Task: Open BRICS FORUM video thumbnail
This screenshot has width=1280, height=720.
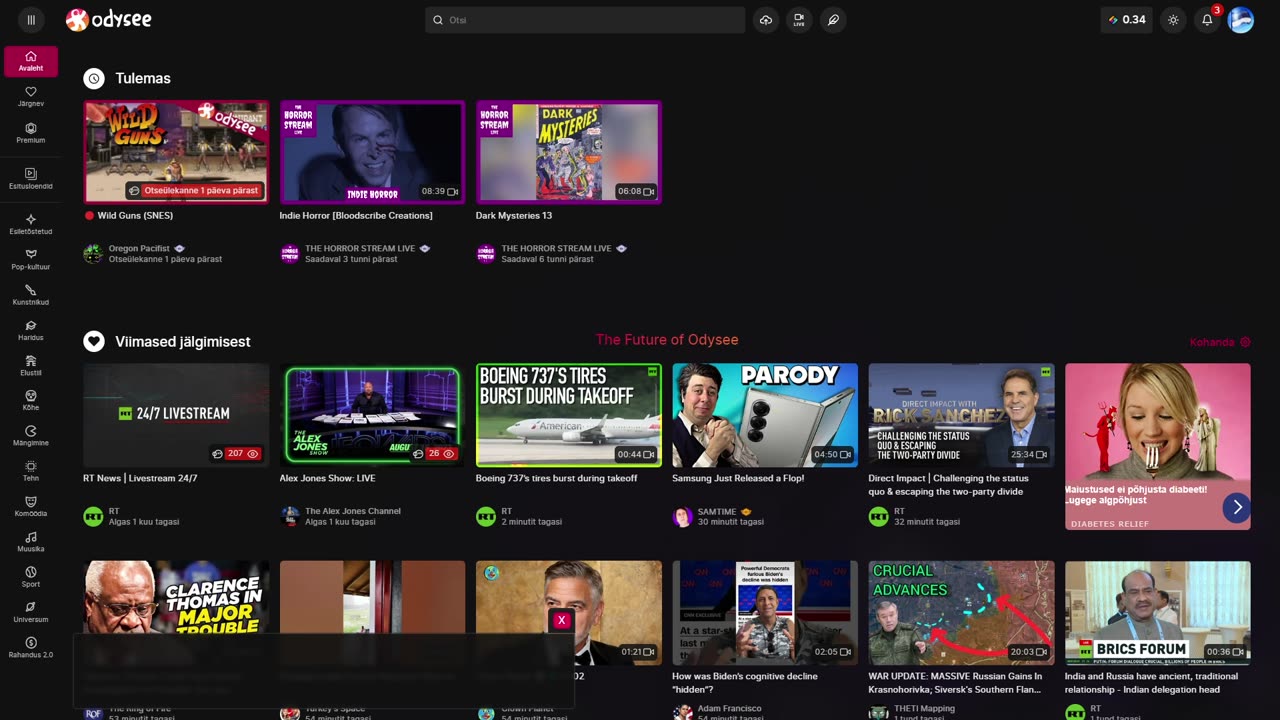Action: (1158, 612)
